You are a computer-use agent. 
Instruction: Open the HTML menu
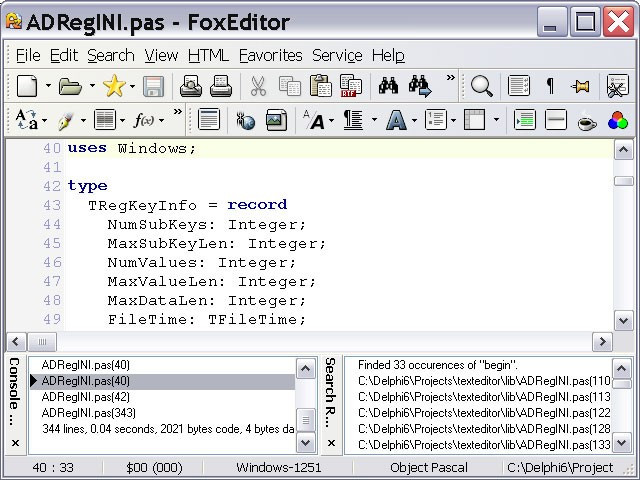click(208, 55)
